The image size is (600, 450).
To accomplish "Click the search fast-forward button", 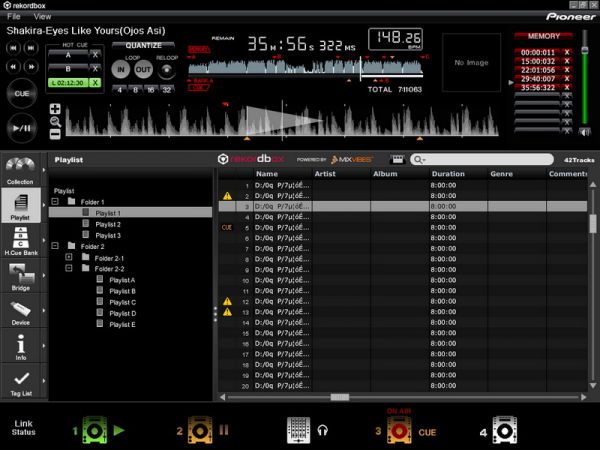I will 31,67.
